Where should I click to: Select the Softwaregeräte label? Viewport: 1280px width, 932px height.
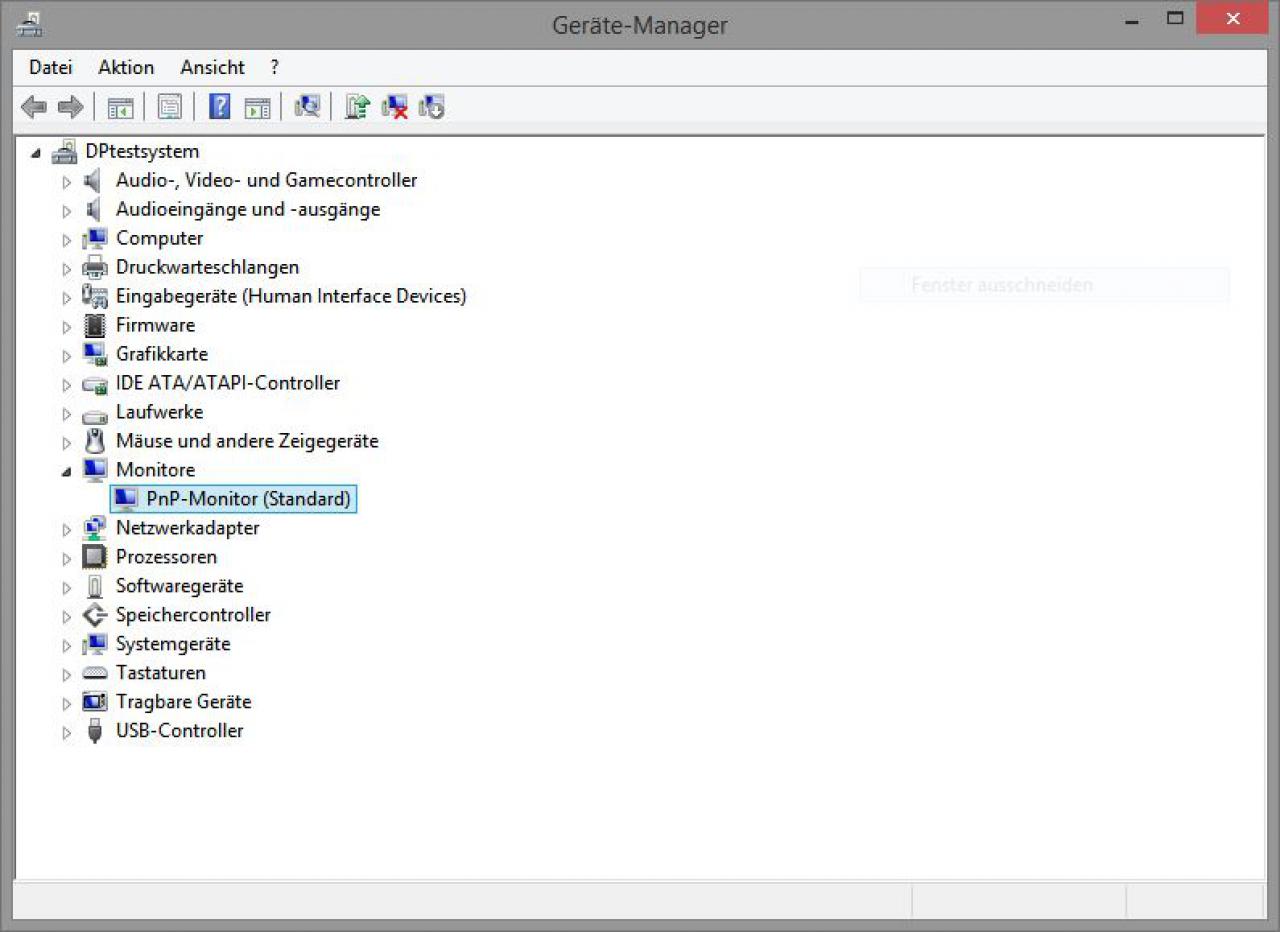[180, 586]
